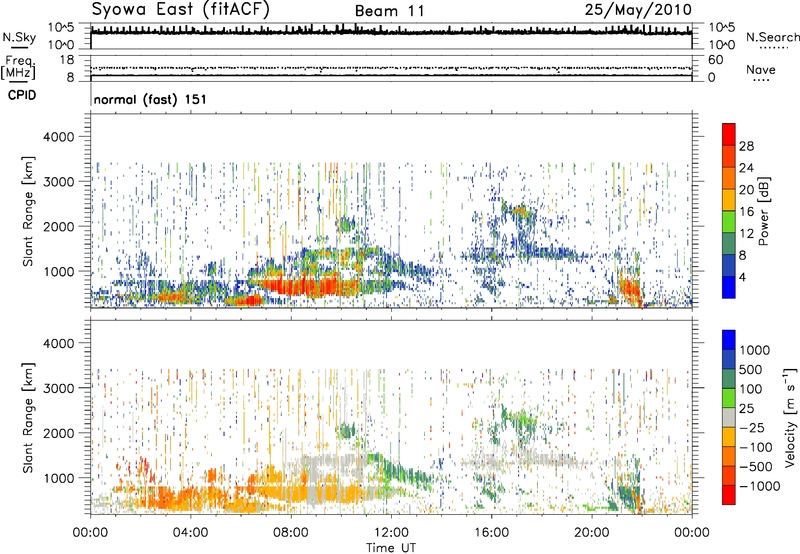Select the 'Freq. [MHz]' axis label
This screenshot has height=554, width=800.
[18, 68]
